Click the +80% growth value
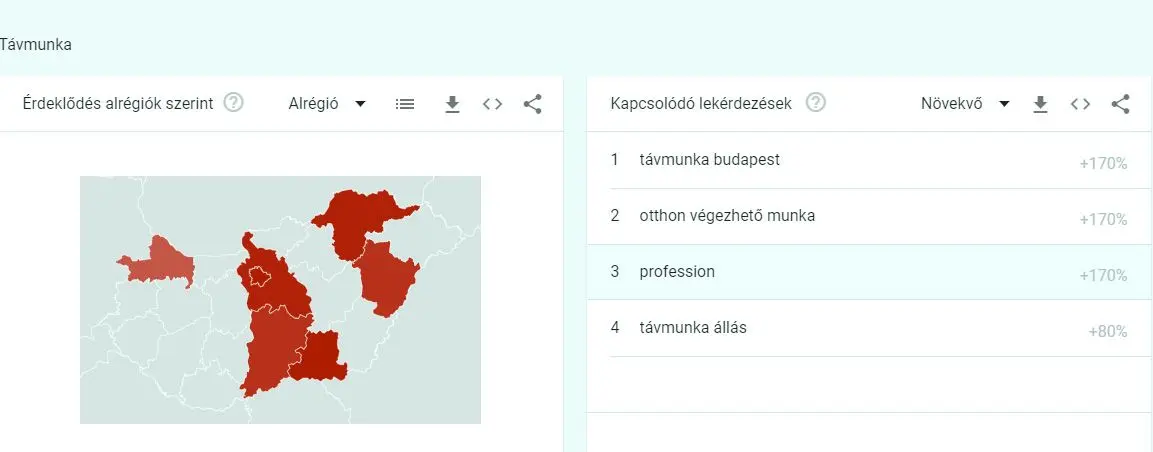This screenshot has height=452, width=1153. tap(1107, 331)
